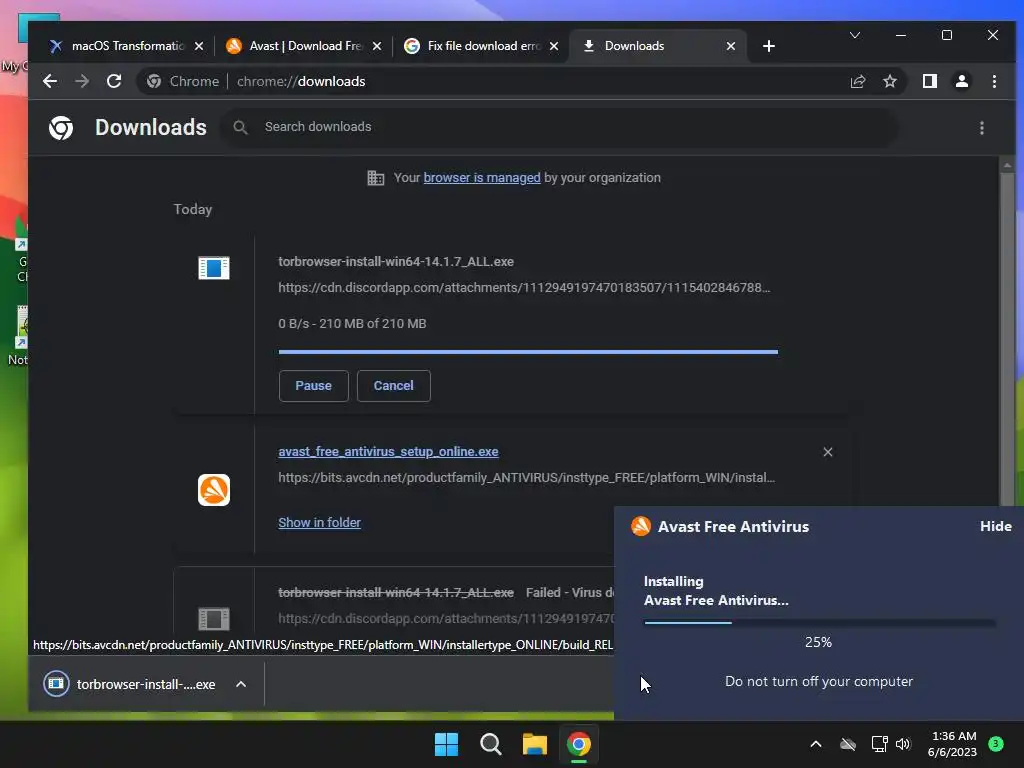Reload the downloads page

[x=114, y=81]
